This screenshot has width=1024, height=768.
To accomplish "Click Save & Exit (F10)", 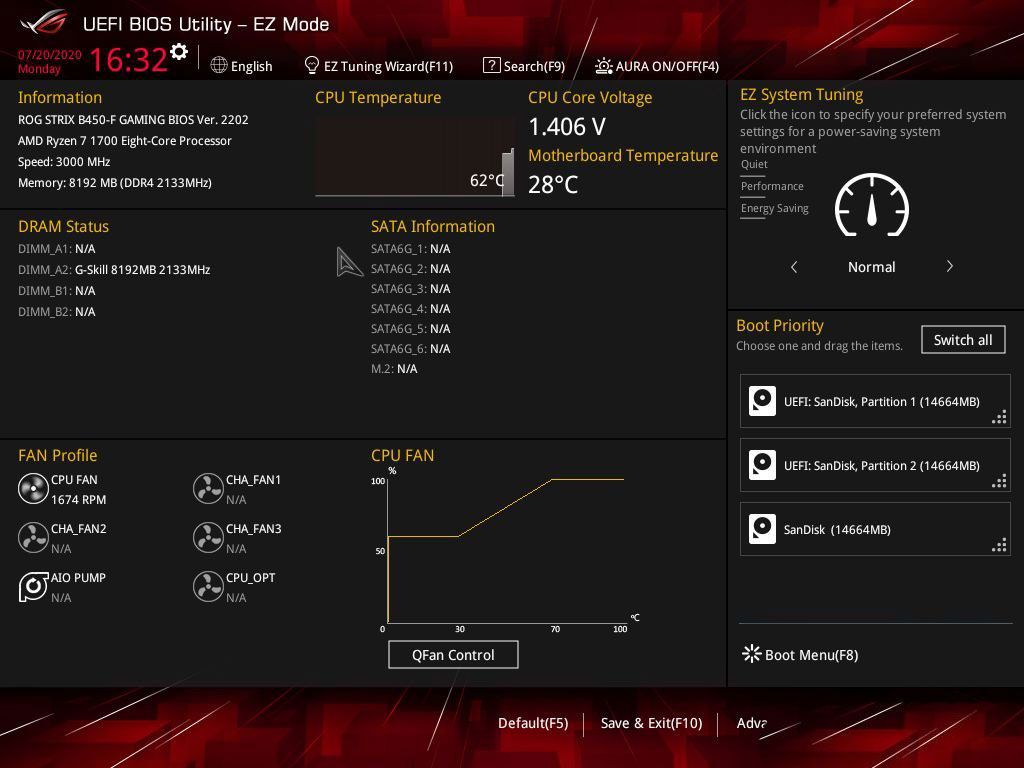I will (x=651, y=723).
